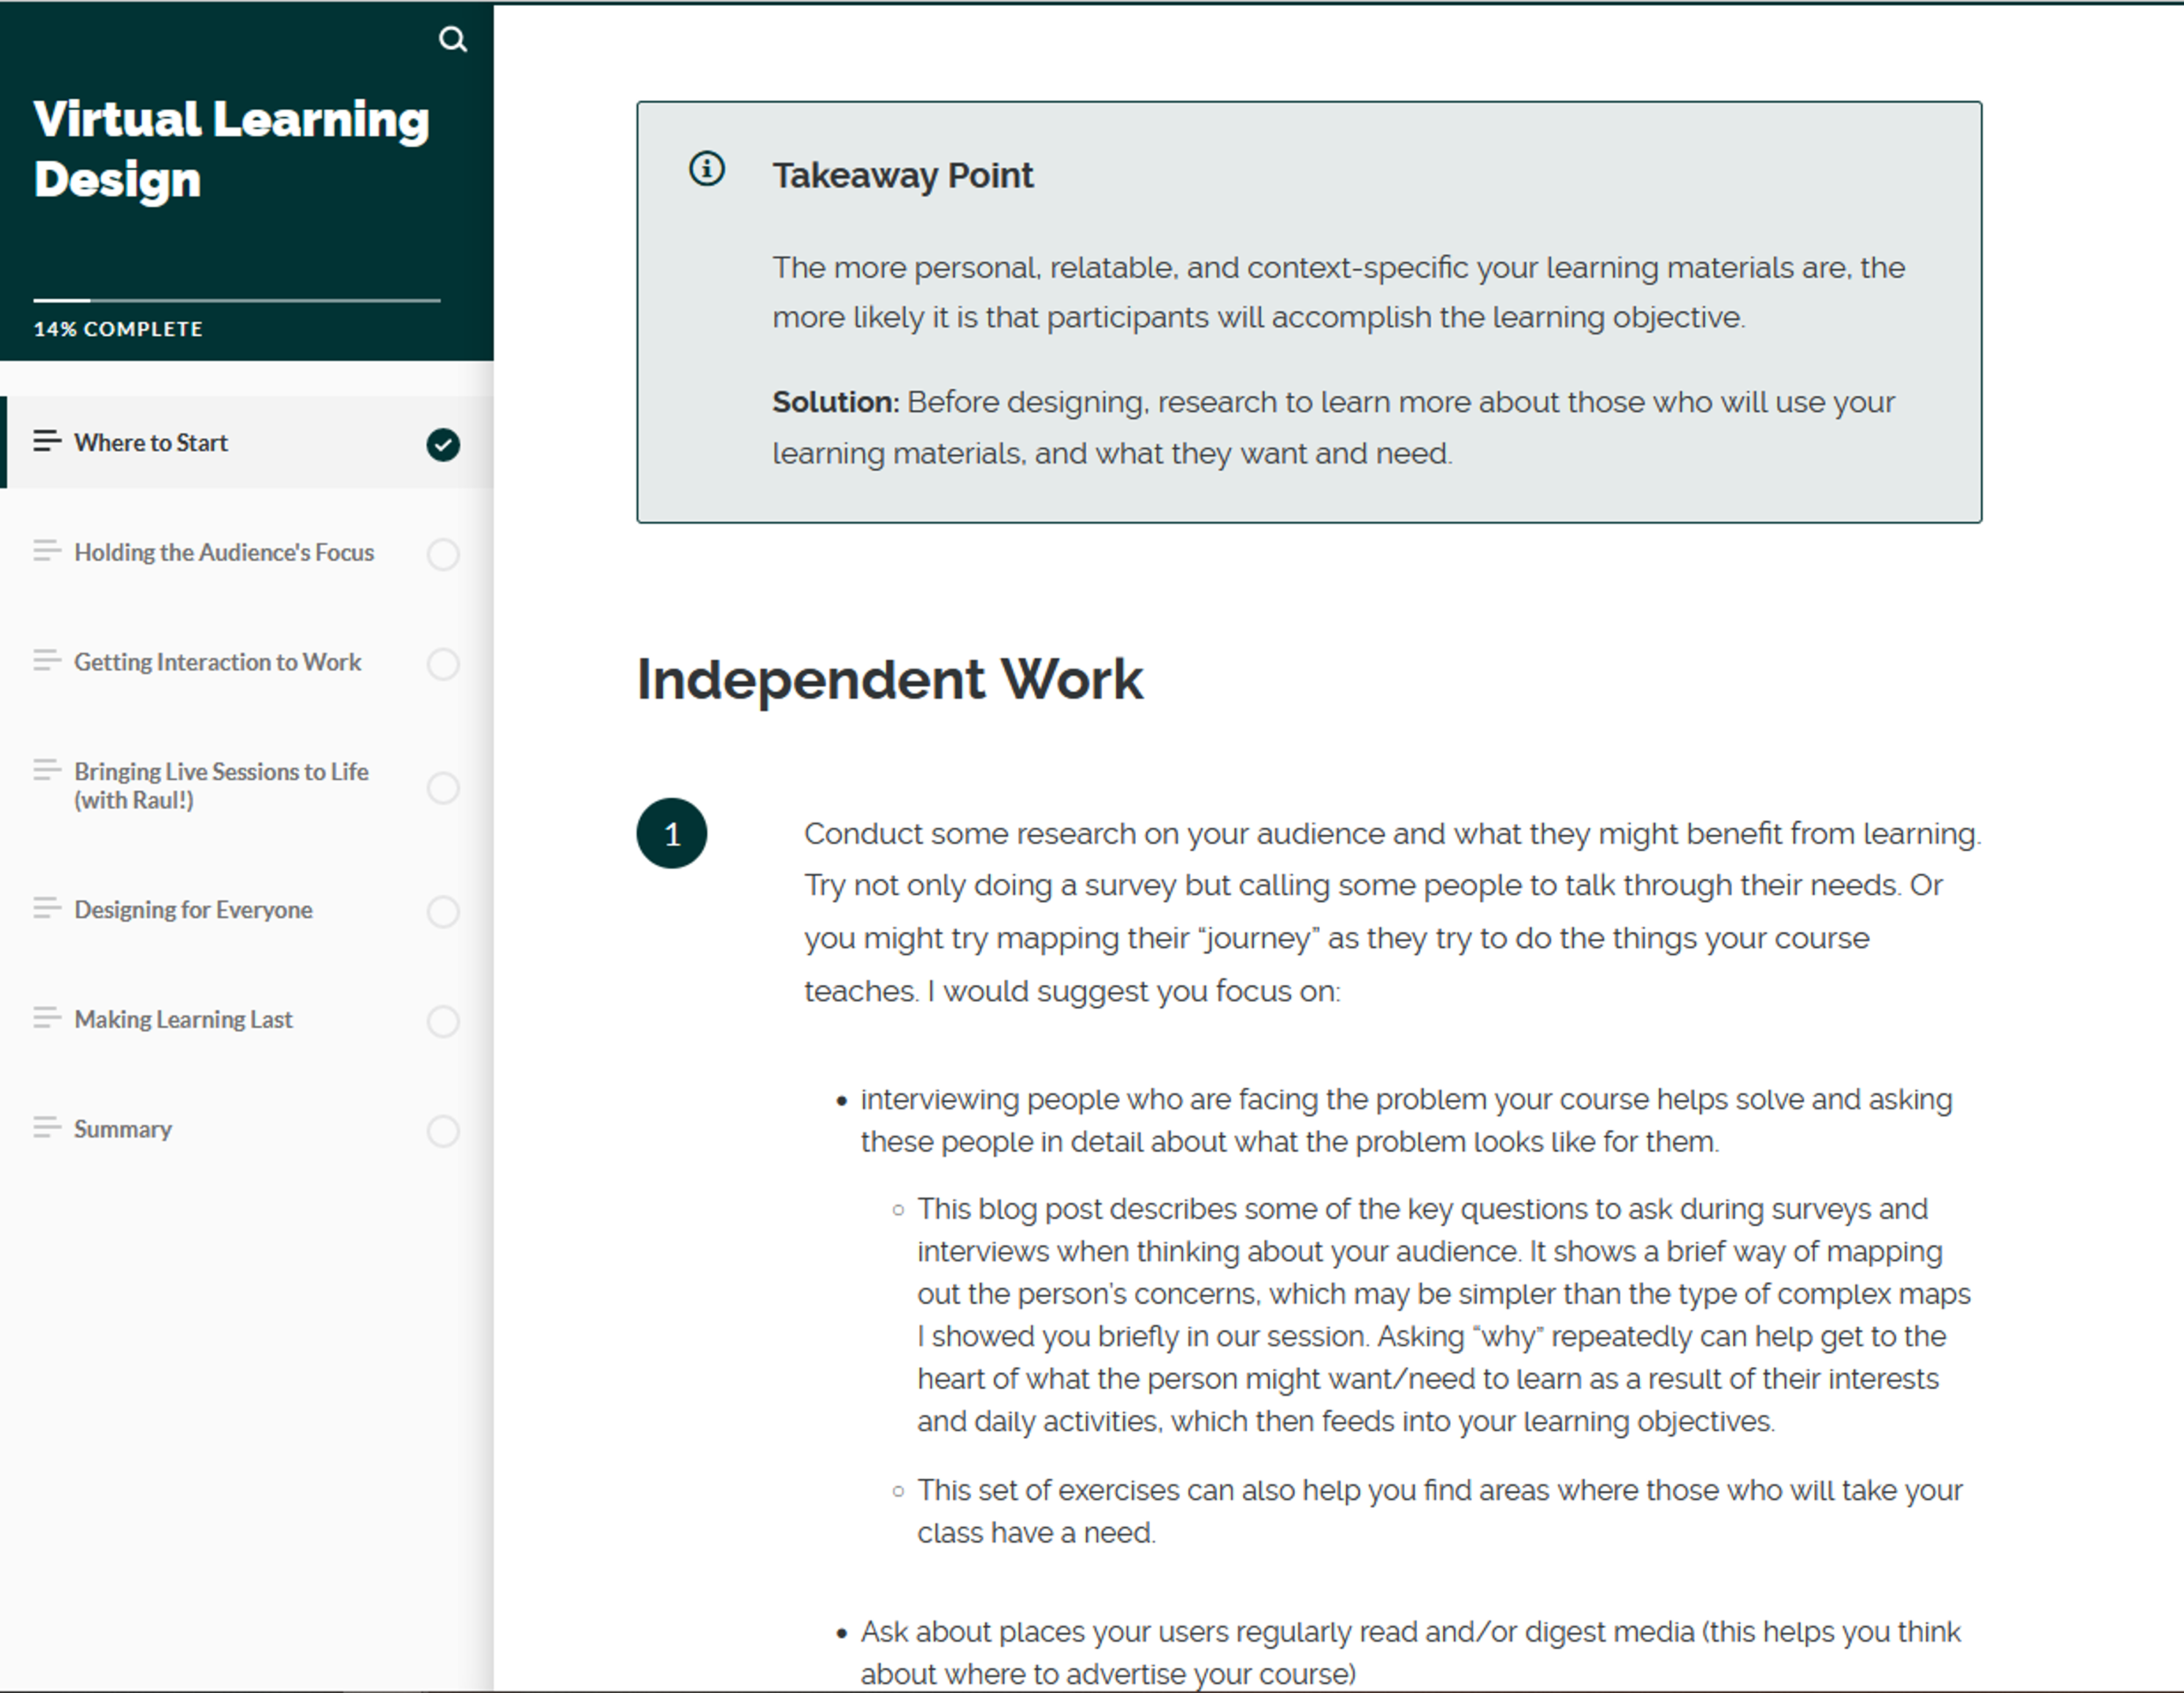Click the completion circle for Making Learning Last

pyautogui.click(x=443, y=1022)
